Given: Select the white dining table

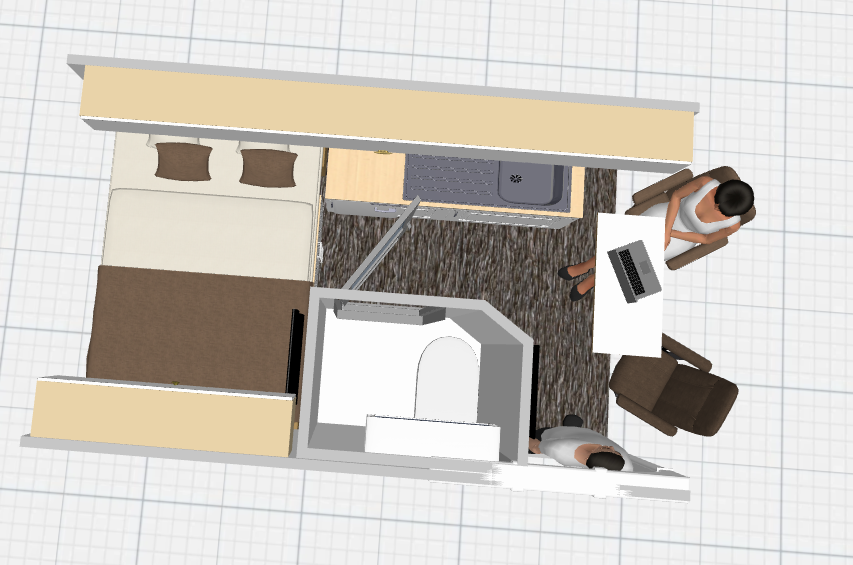Looking at the screenshot, I should pos(629,285).
